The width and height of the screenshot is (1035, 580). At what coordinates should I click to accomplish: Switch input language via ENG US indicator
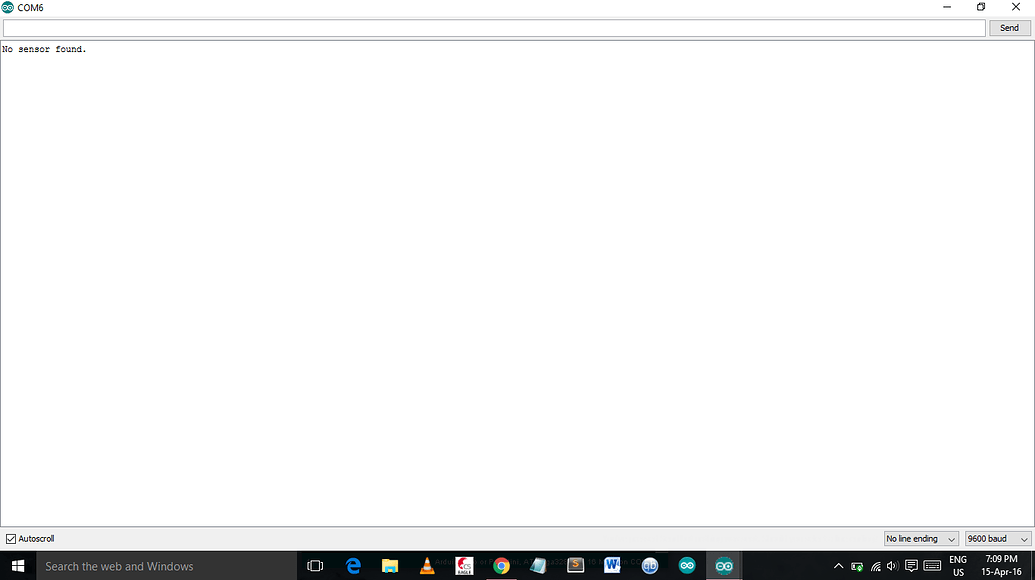[957, 565]
